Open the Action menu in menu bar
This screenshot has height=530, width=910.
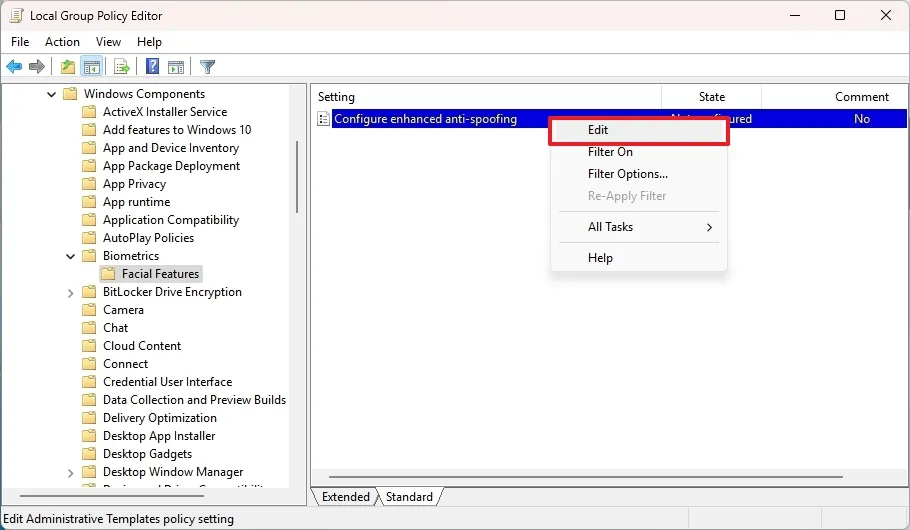(62, 42)
